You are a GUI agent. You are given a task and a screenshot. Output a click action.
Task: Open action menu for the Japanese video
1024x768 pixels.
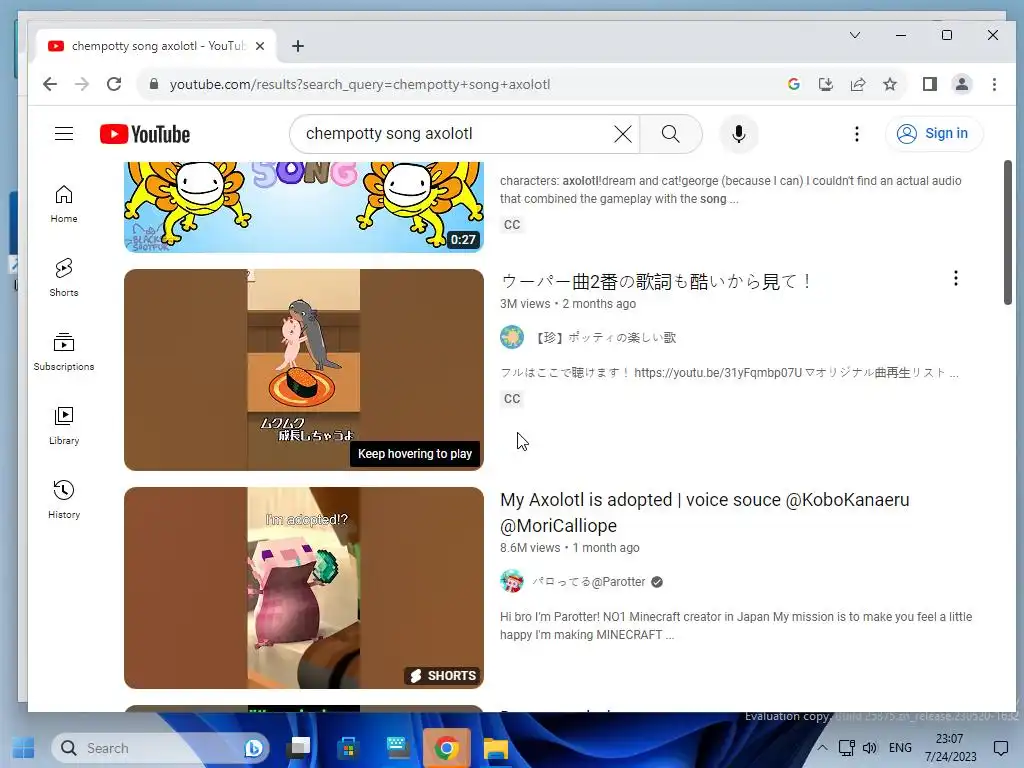[955, 279]
